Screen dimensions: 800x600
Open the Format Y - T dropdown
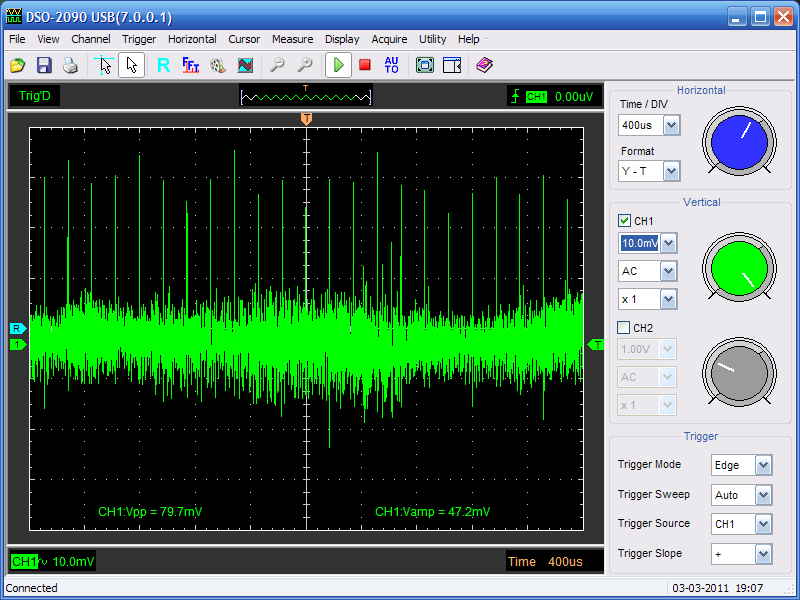tap(671, 171)
